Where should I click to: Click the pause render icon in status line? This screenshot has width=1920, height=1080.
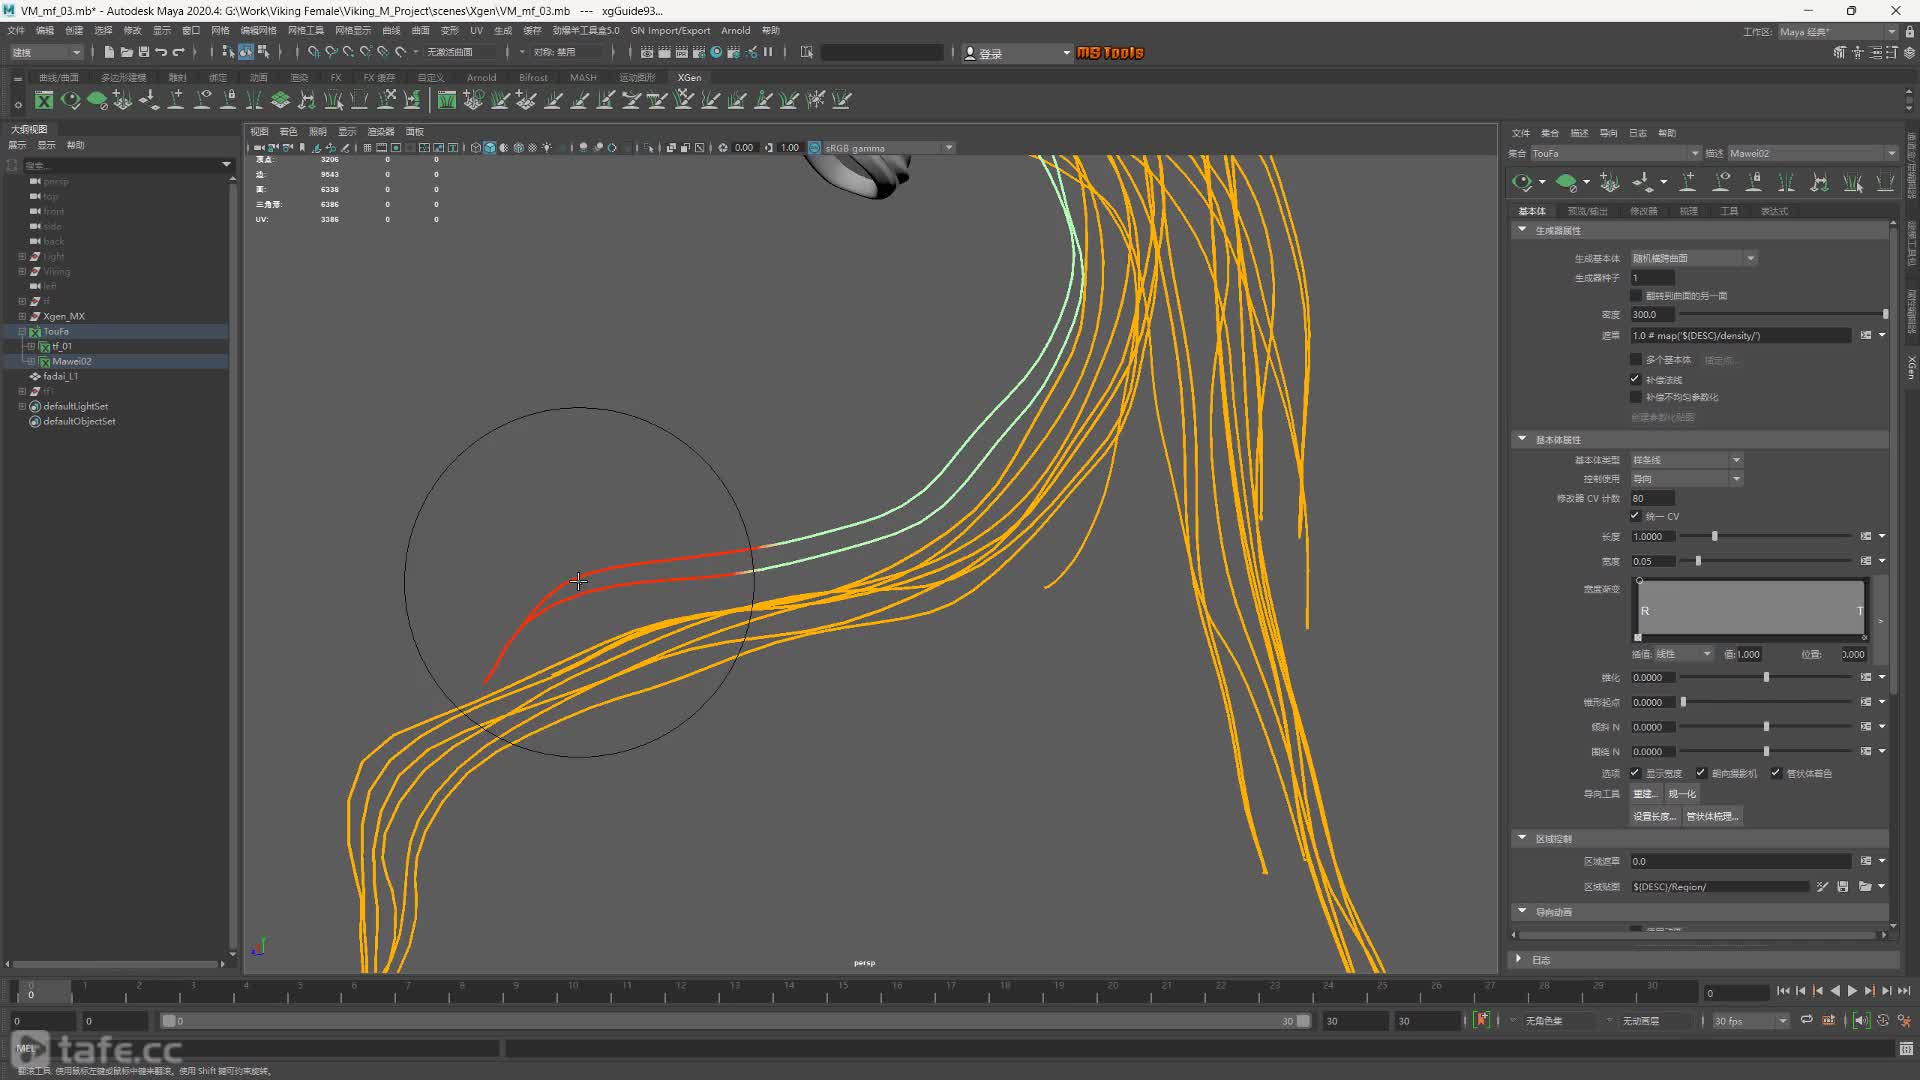[768, 52]
